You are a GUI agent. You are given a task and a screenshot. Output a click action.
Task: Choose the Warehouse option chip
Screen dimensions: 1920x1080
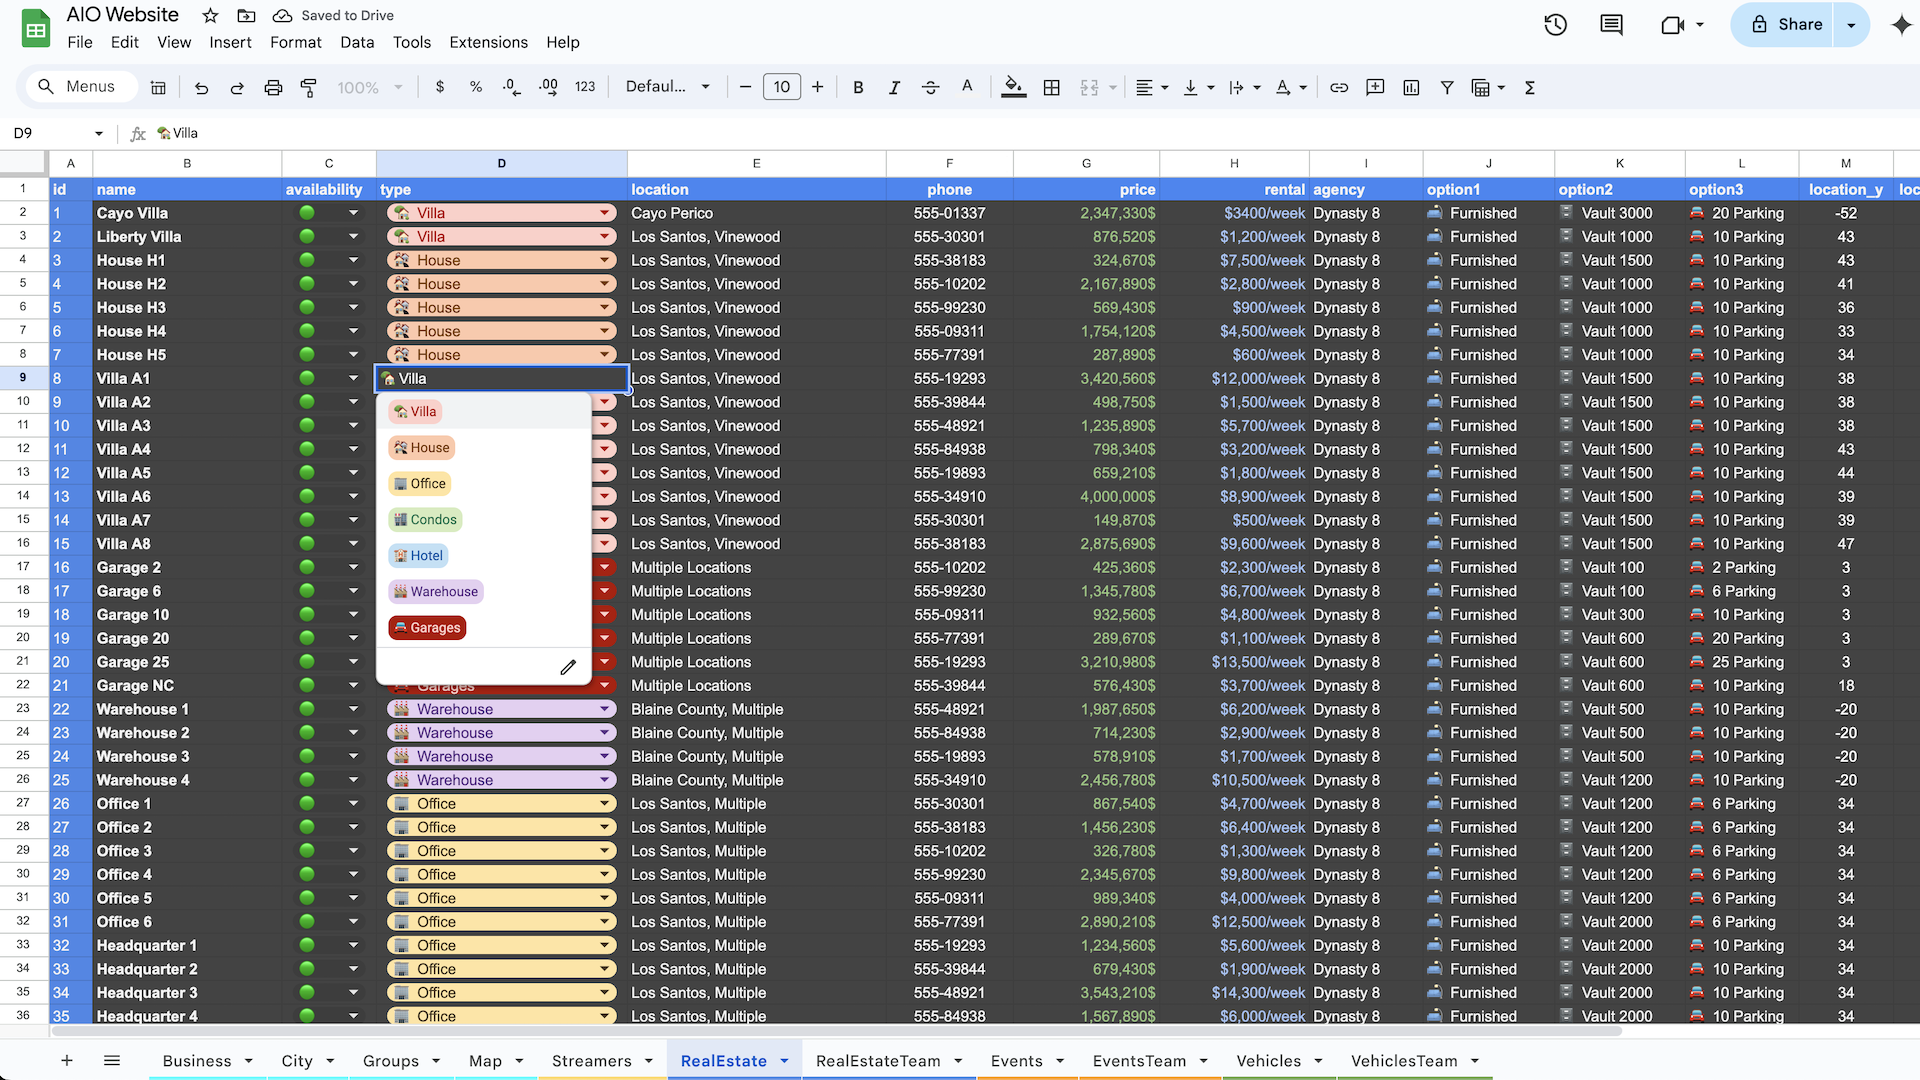tap(436, 592)
